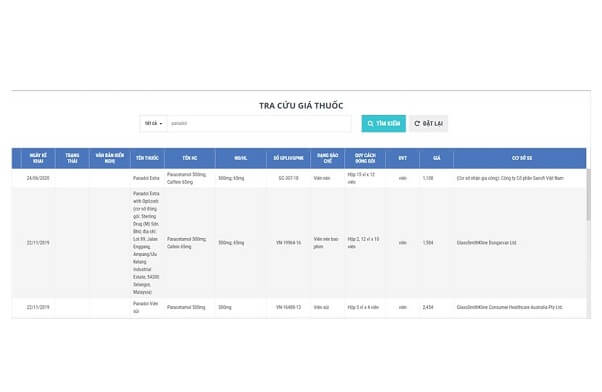Click the NĐ/HL column header

(241, 158)
